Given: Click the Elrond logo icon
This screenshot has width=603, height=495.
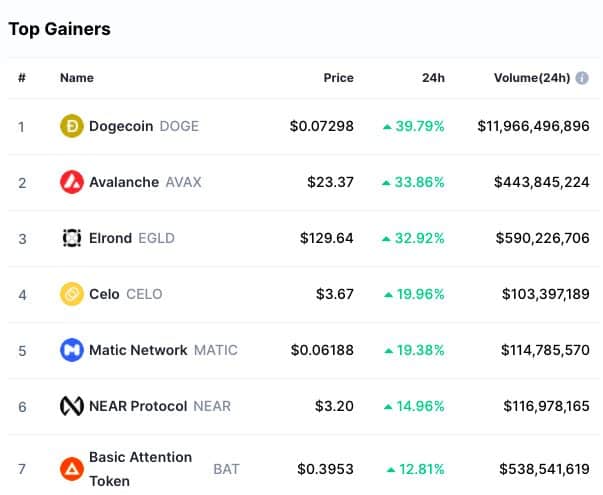Looking at the screenshot, I should pos(72,238).
